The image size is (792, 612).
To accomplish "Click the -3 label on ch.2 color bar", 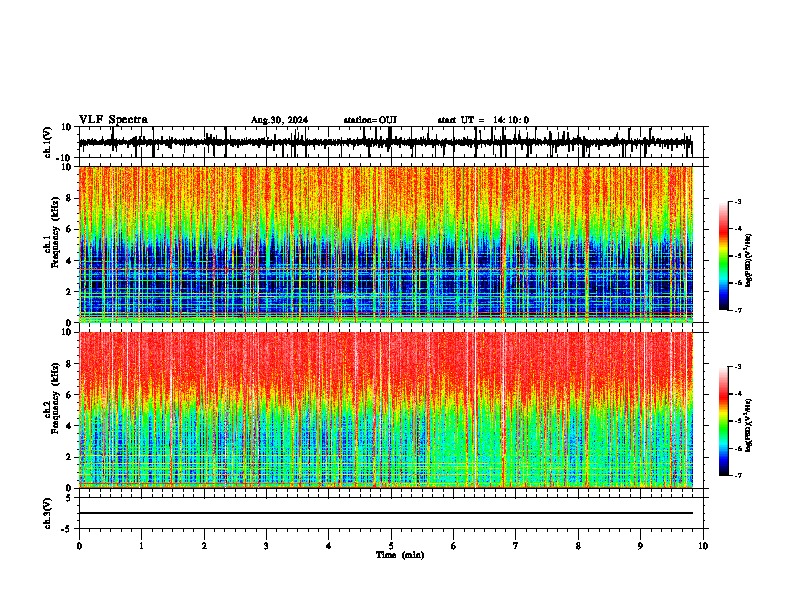I will point(738,367).
